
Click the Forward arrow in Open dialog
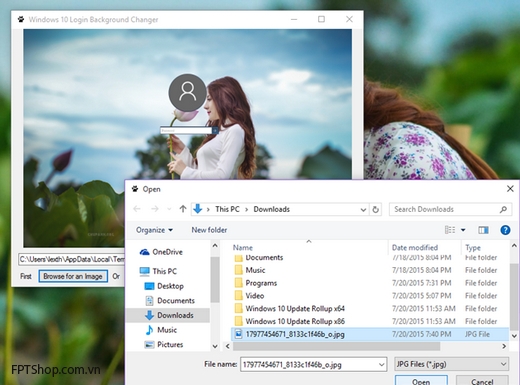pyautogui.click(x=155, y=209)
